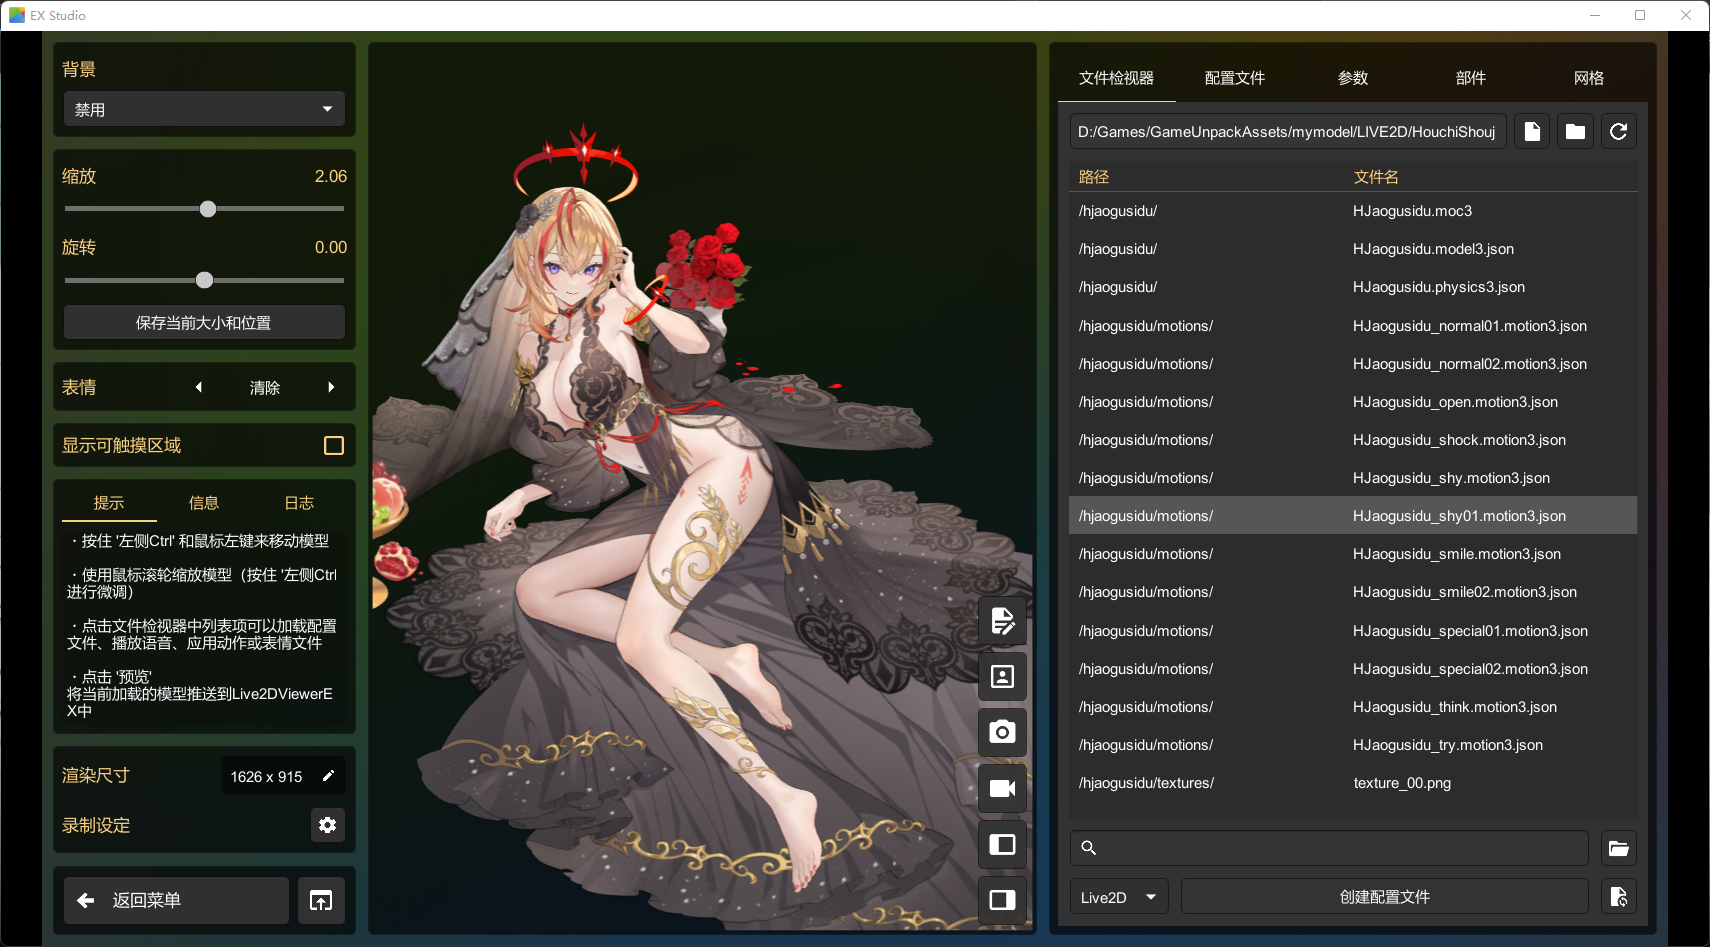Select the 提示 tab
This screenshot has width=1710, height=947.
click(109, 503)
